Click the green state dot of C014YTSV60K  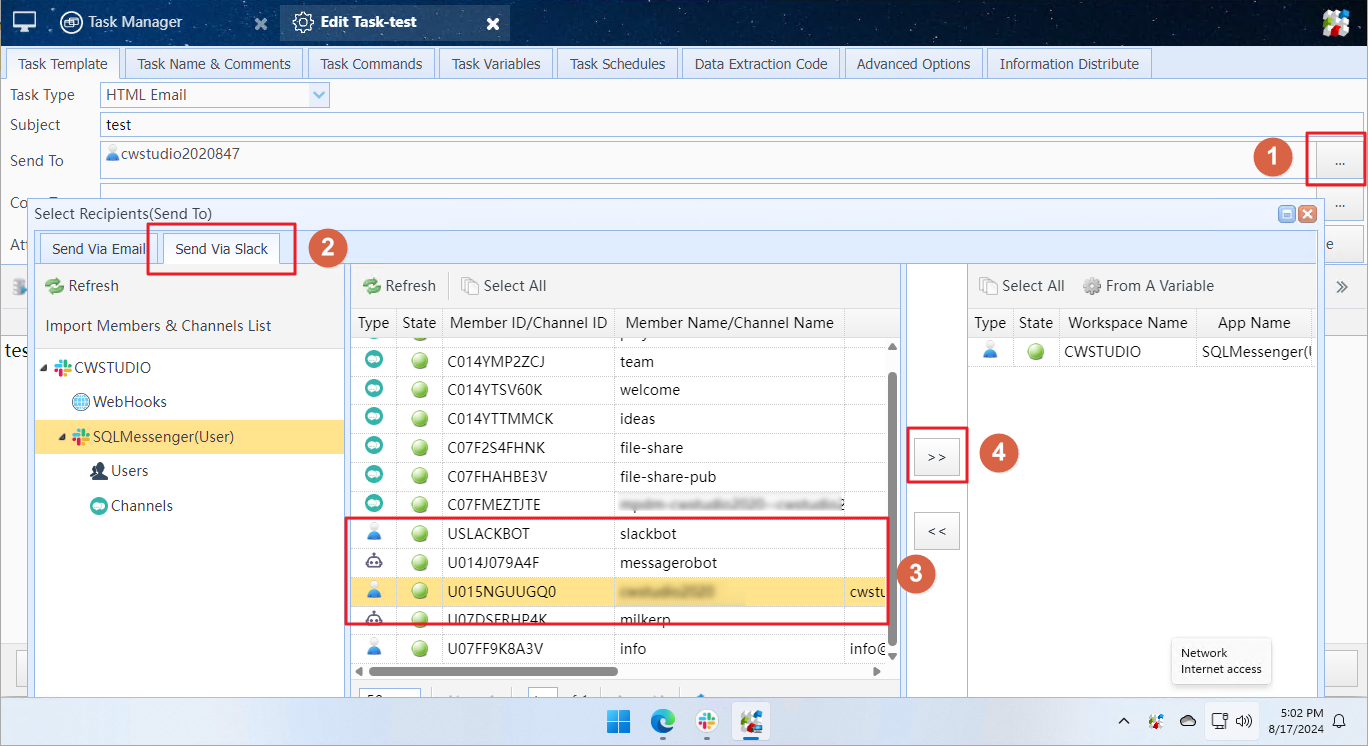tap(419, 390)
